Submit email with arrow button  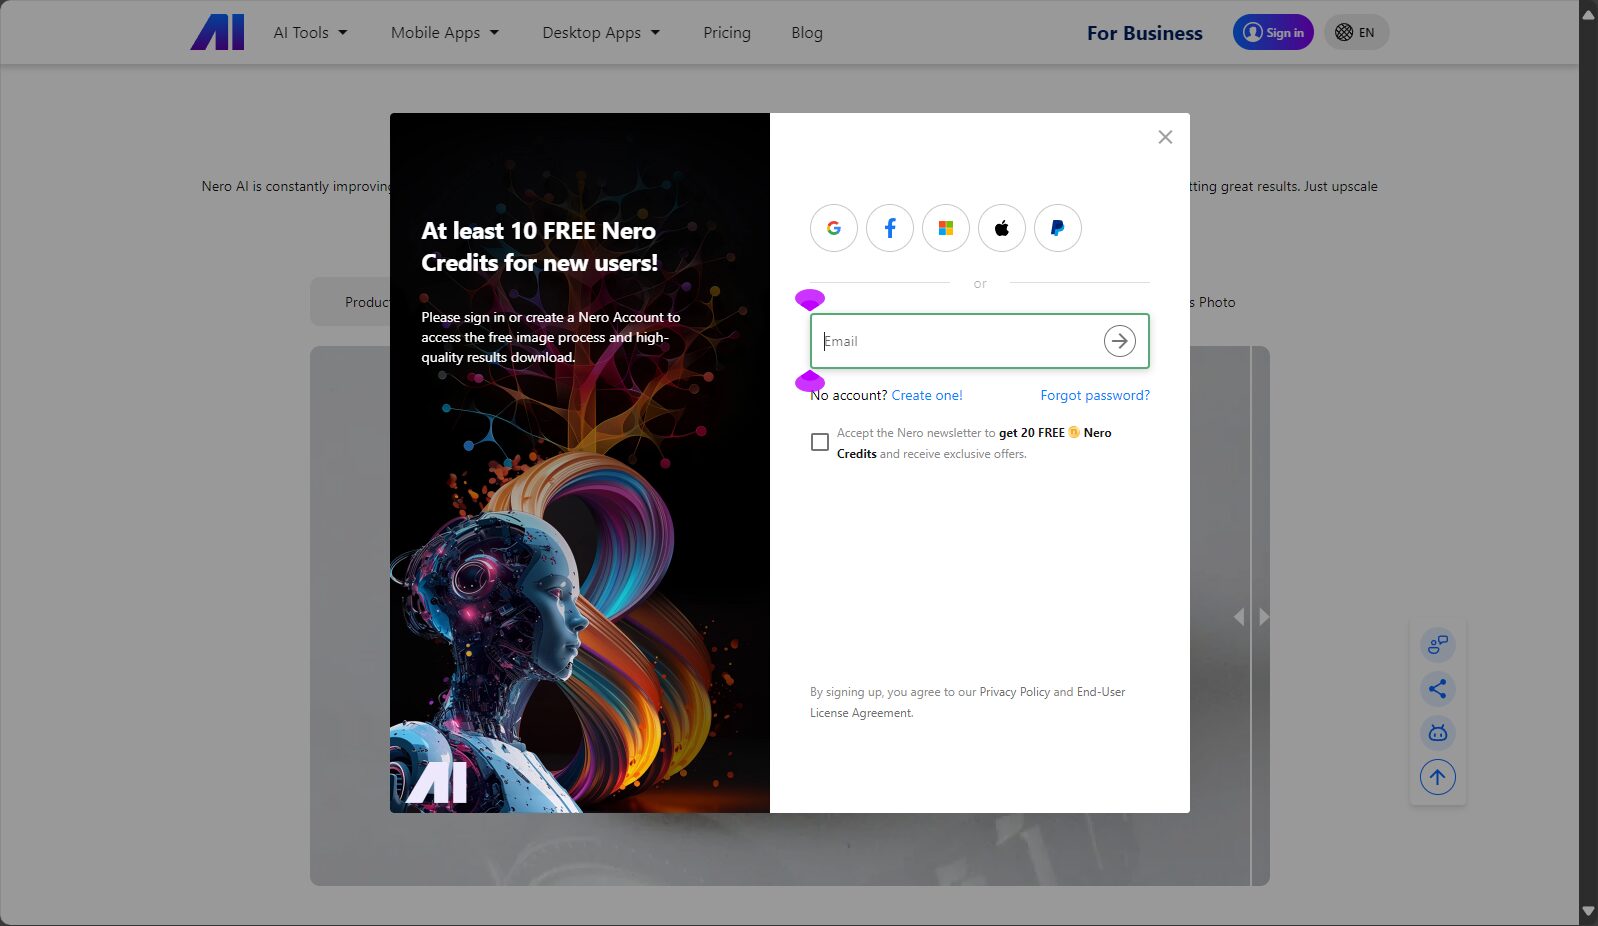tap(1120, 341)
